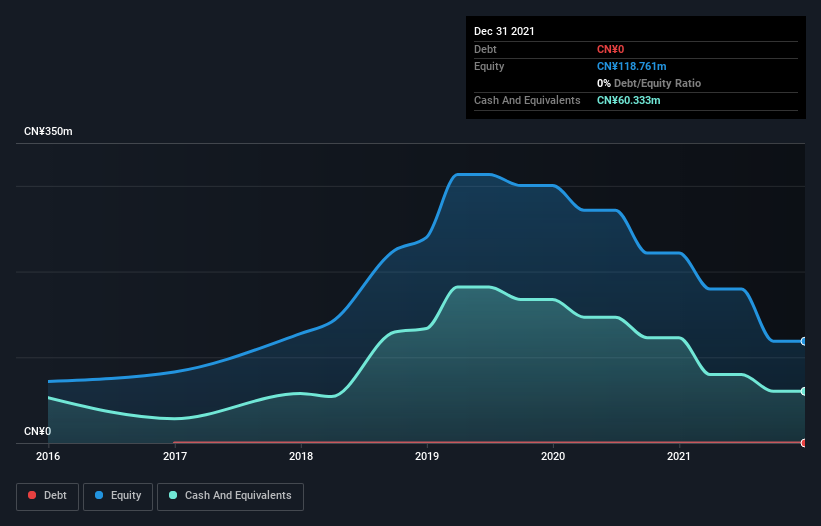Image resolution: width=821 pixels, height=526 pixels.
Task: Select the 2018 x-axis label
Action: coord(301,457)
